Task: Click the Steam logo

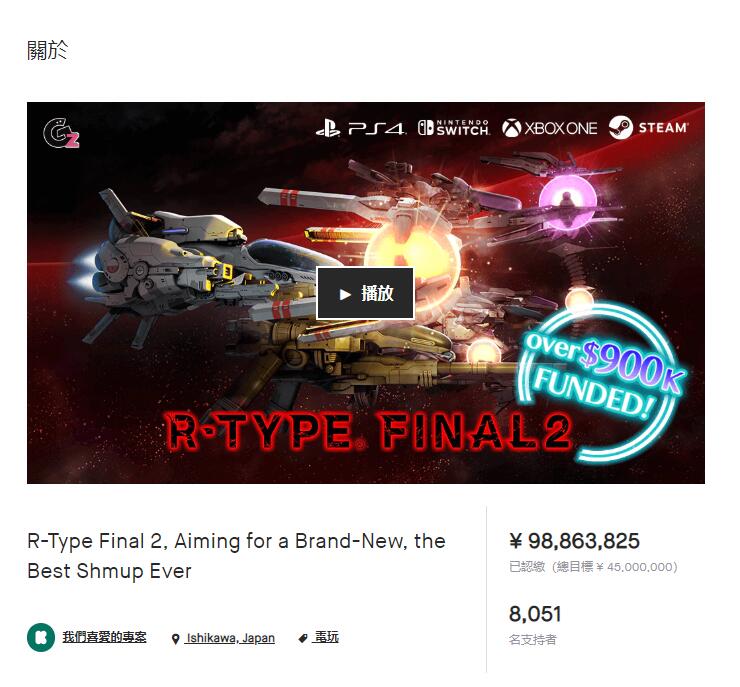Action: (x=648, y=127)
